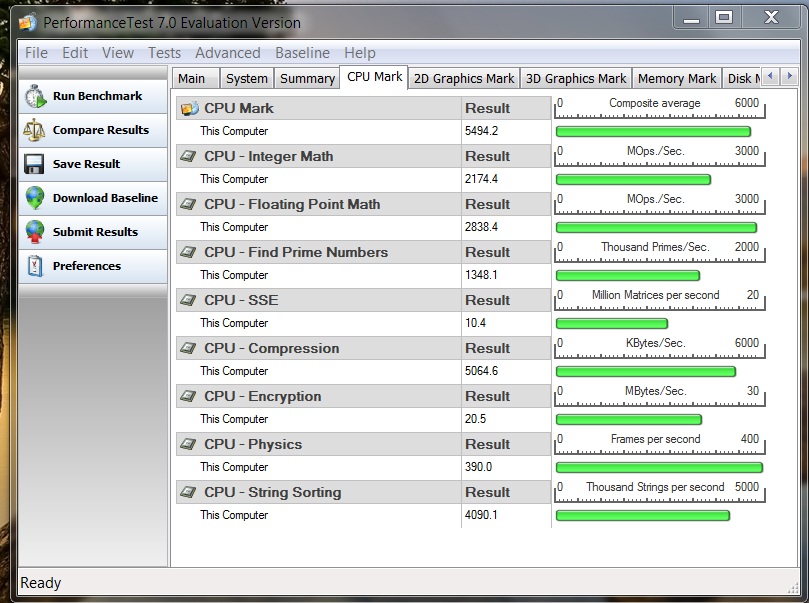Click the chip icon beside CPU - Encryption
Viewport: 809px width, 603px height.
point(188,396)
